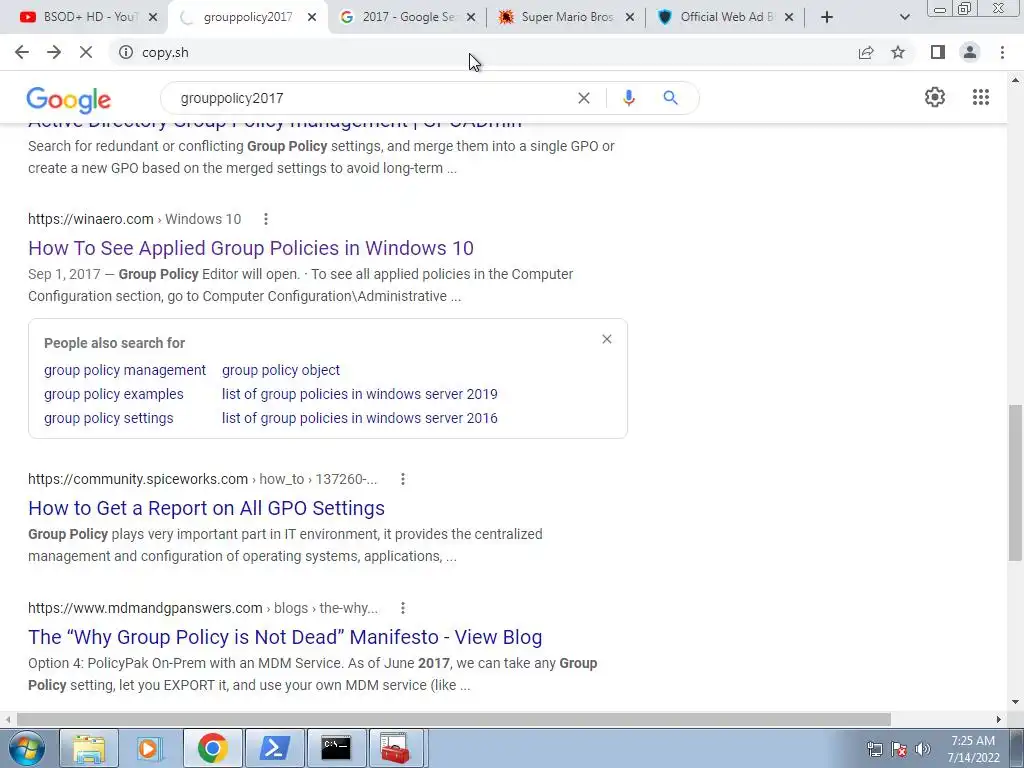
Task: Launch File Explorer from the taskbar
Action: pos(89,748)
